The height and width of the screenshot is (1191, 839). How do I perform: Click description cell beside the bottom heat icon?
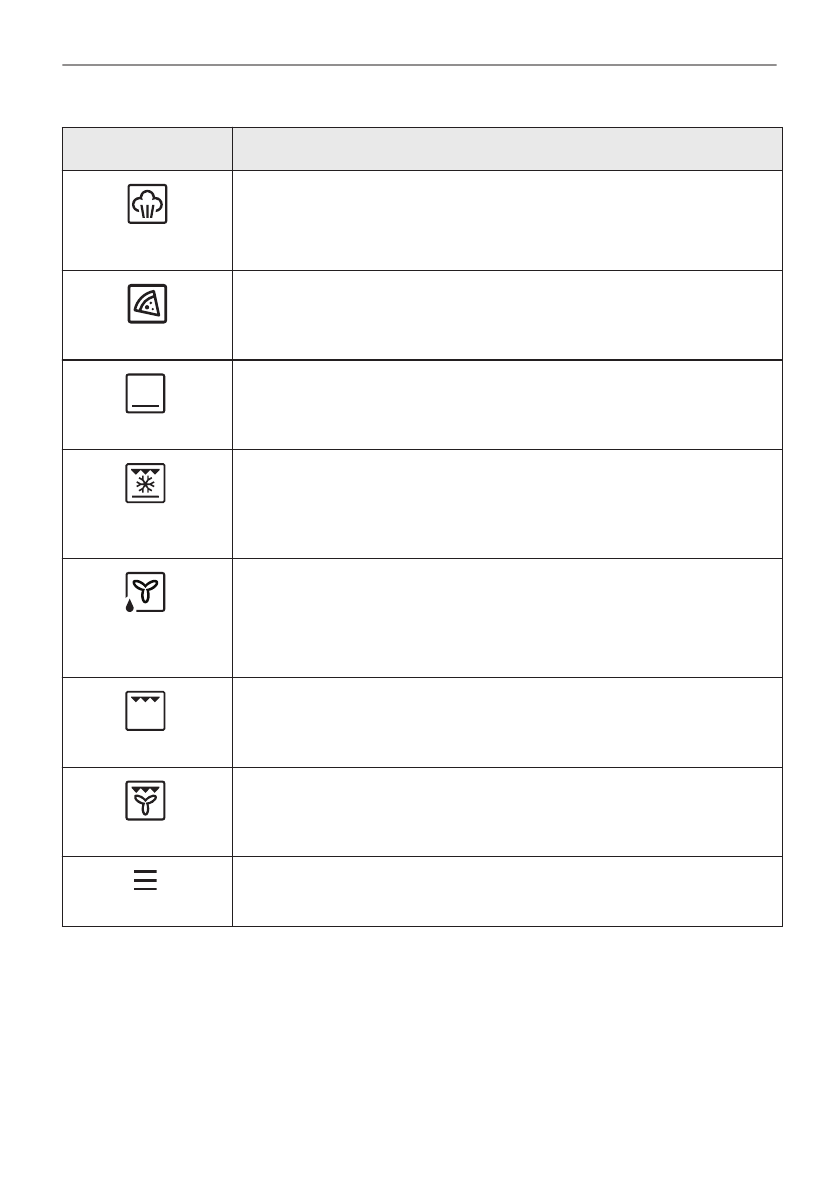507,404
